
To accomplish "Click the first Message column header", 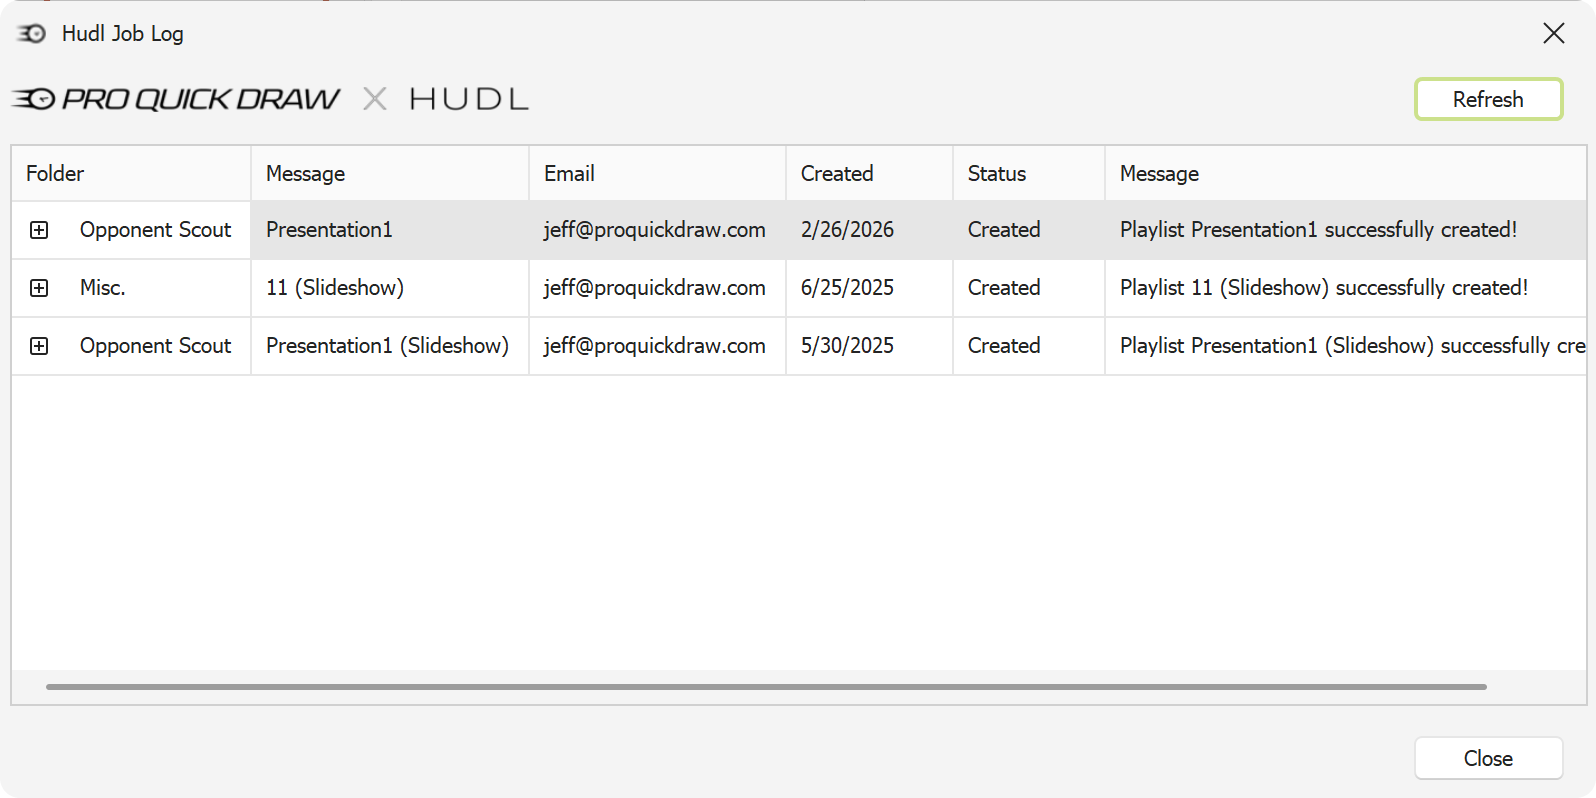I will (x=305, y=173).
